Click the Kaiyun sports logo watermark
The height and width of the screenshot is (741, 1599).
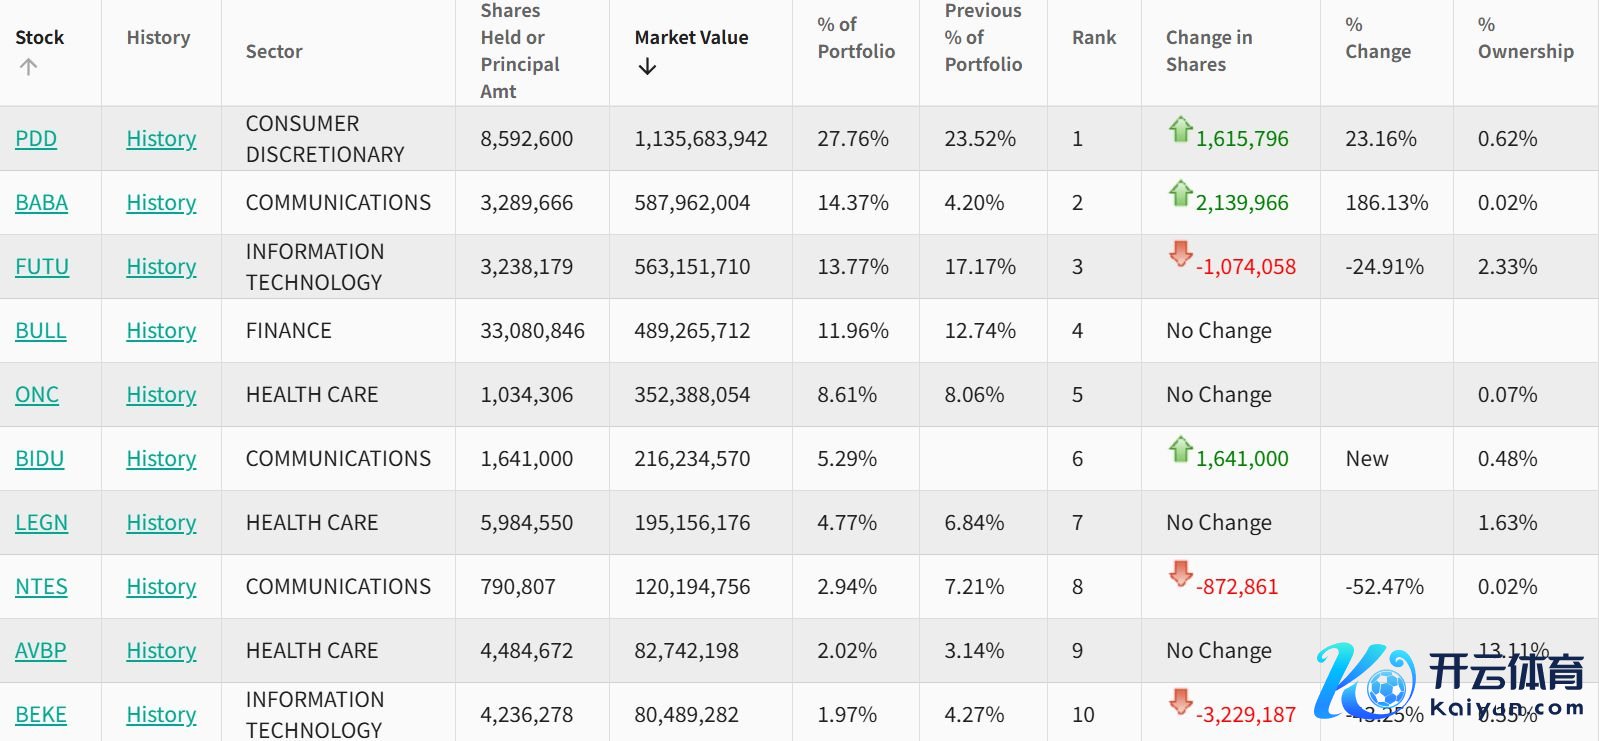[1449, 684]
